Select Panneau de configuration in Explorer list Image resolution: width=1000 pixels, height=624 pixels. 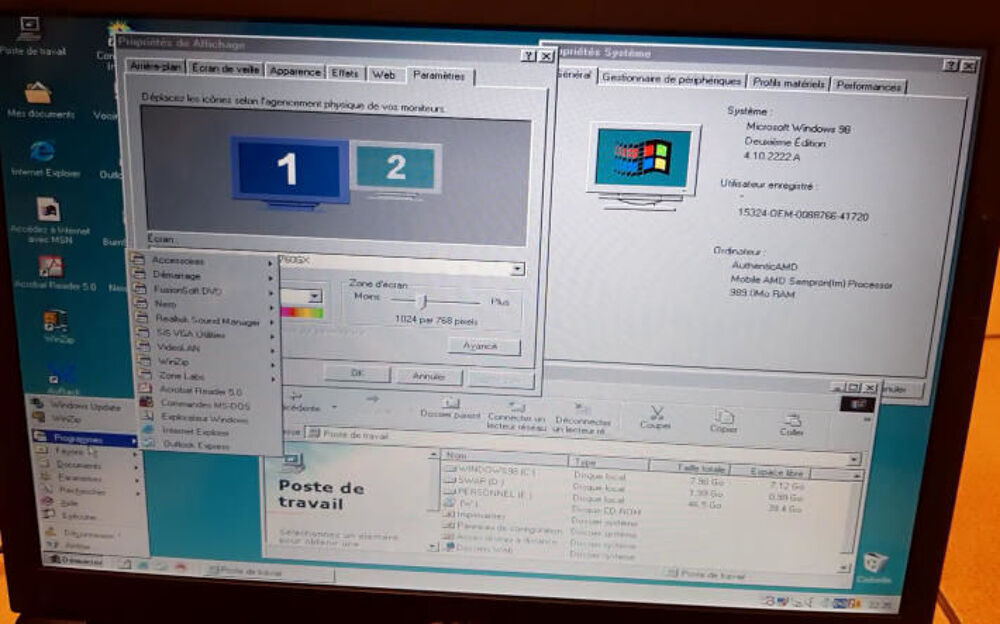[503, 528]
